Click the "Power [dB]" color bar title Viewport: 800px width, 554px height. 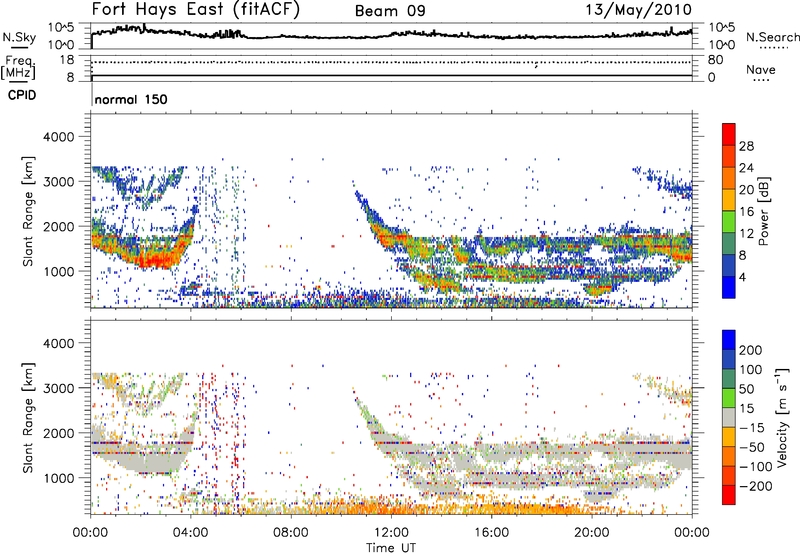click(x=763, y=211)
